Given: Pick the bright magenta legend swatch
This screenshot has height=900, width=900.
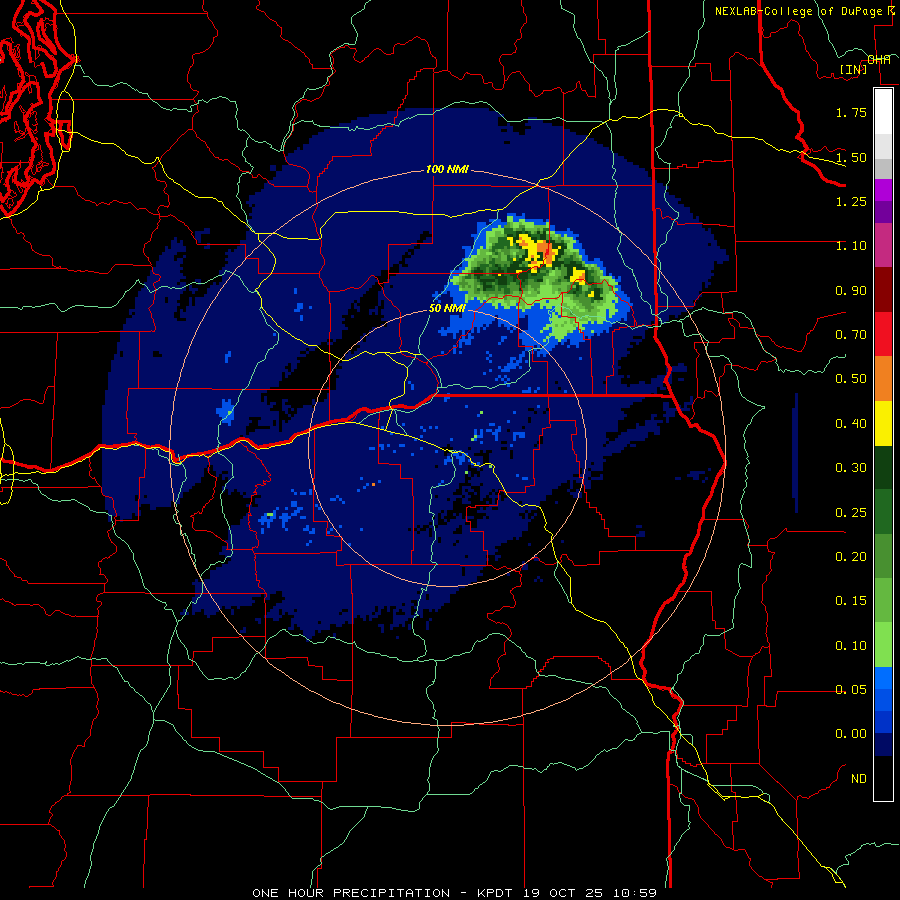Looking at the screenshot, I should [x=883, y=190].
